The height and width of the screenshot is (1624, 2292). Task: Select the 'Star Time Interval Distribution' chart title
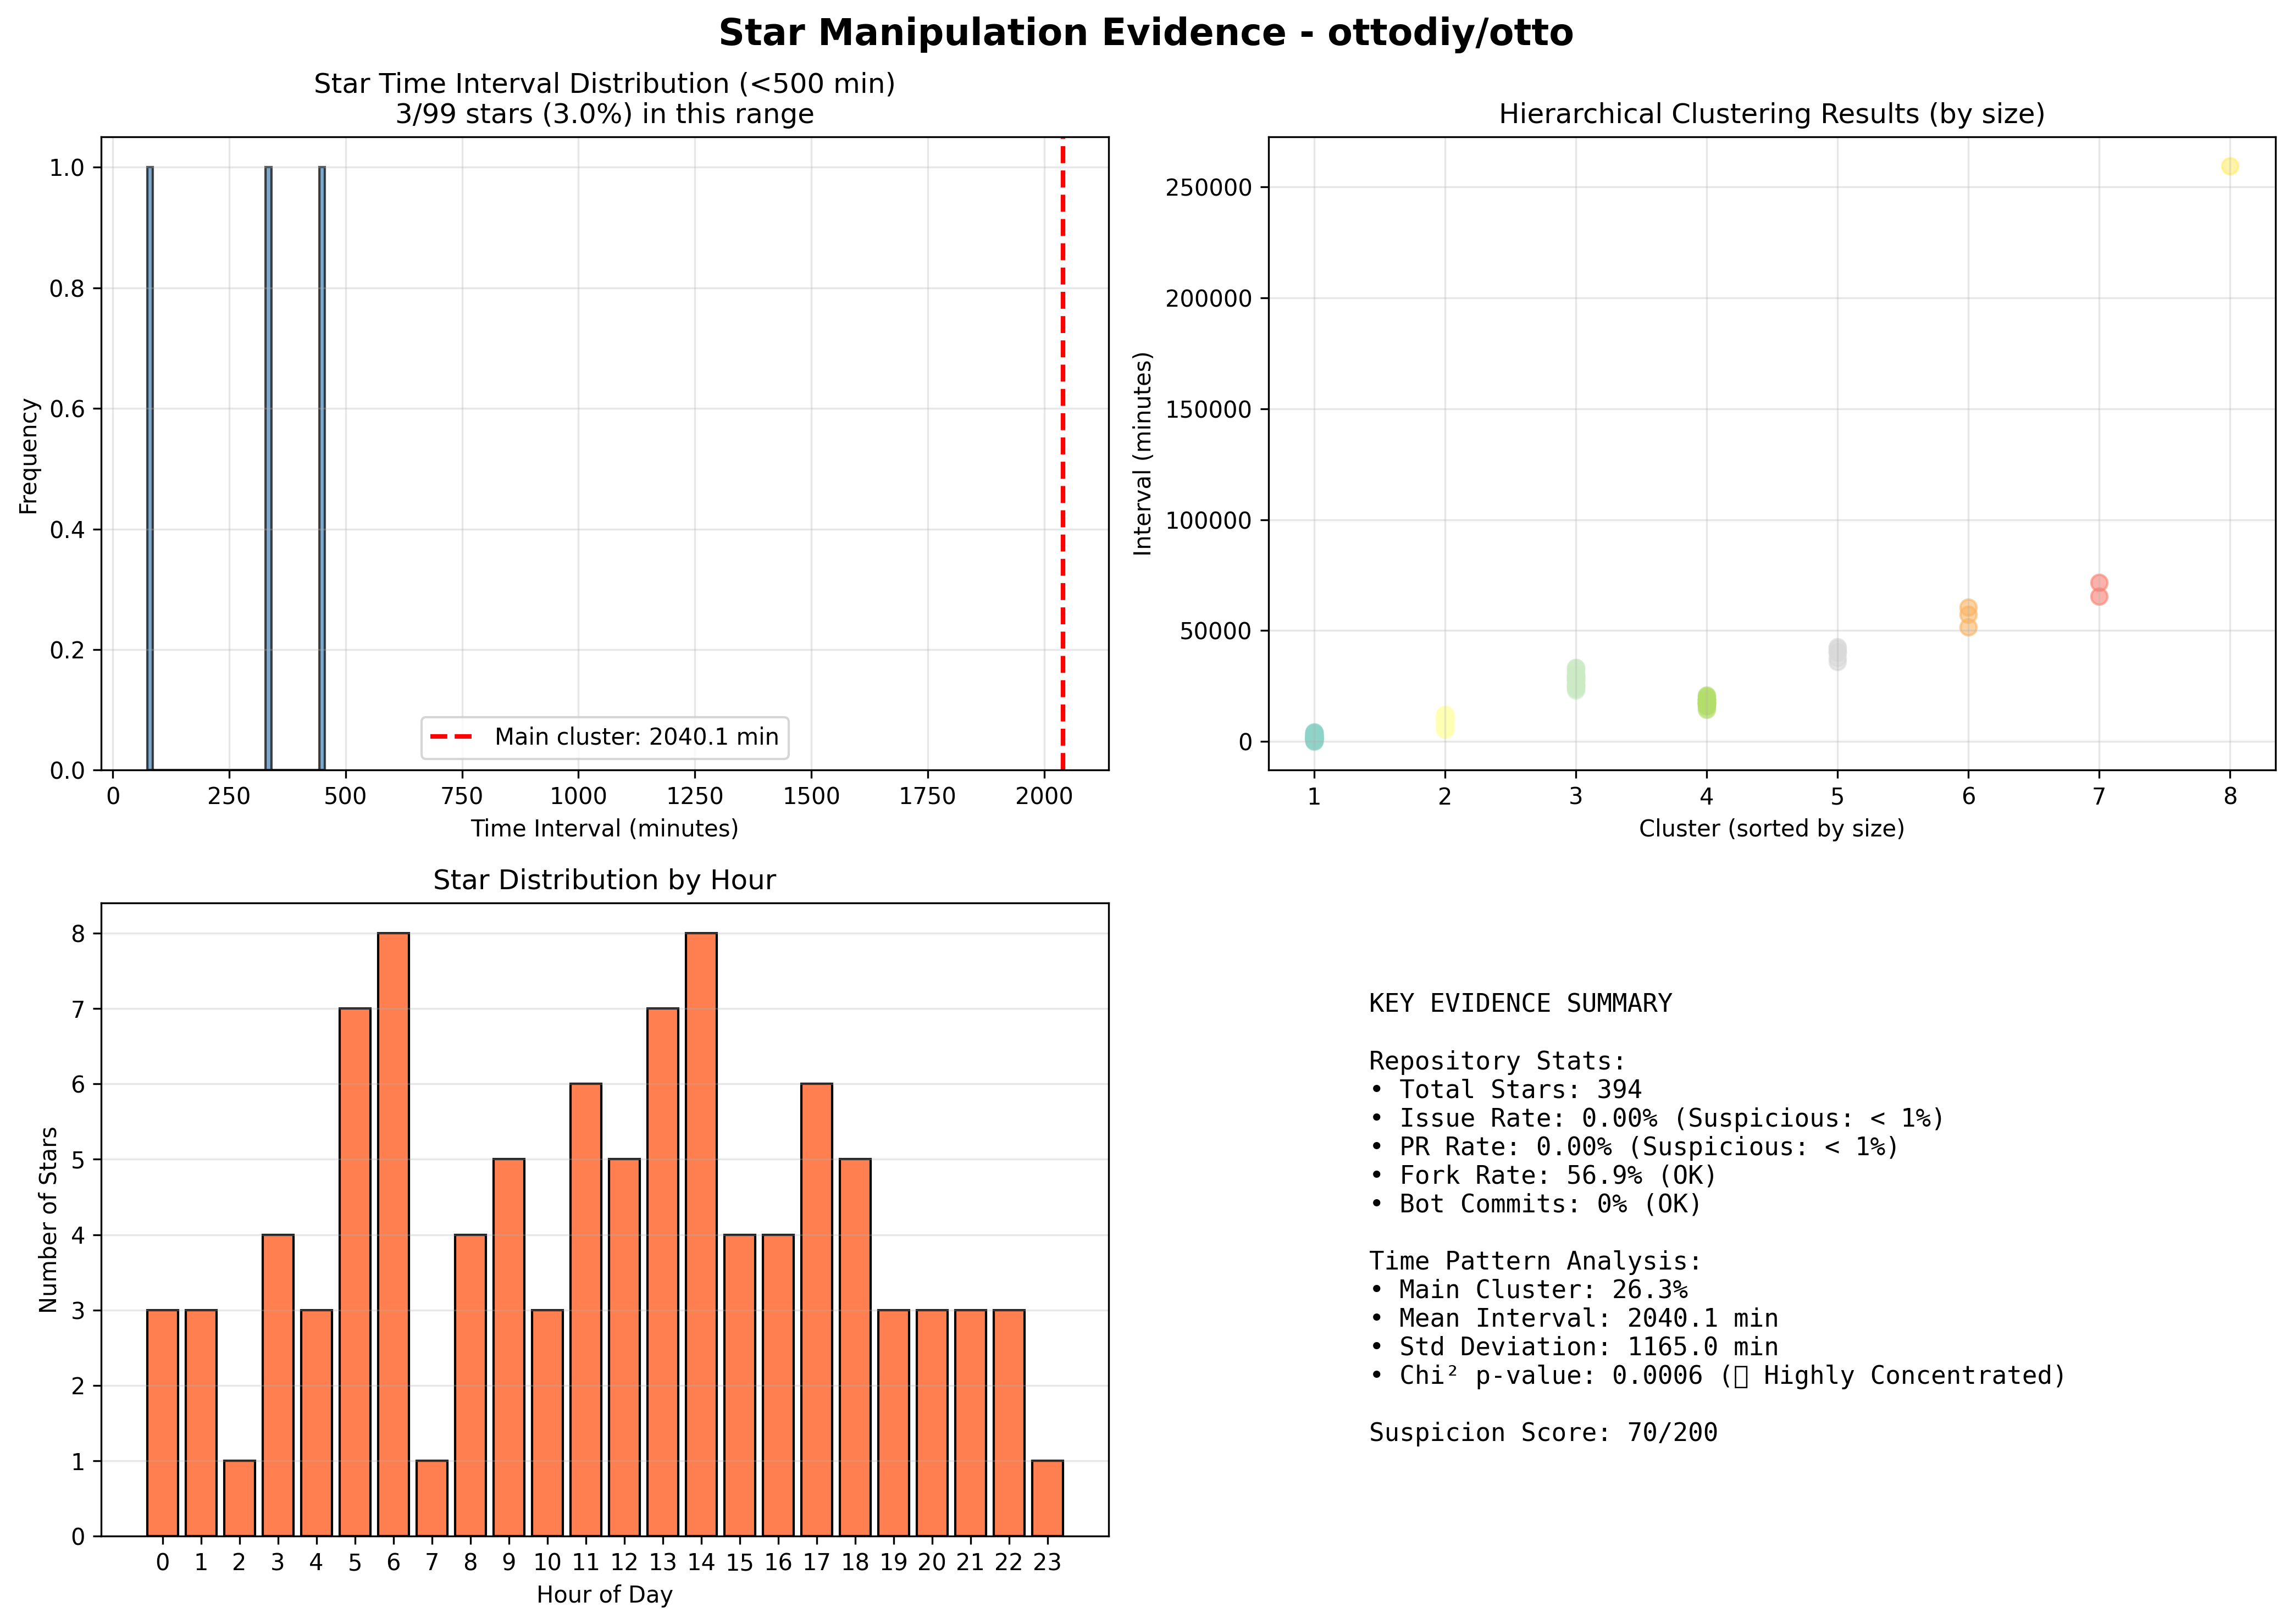pos(604,84)
